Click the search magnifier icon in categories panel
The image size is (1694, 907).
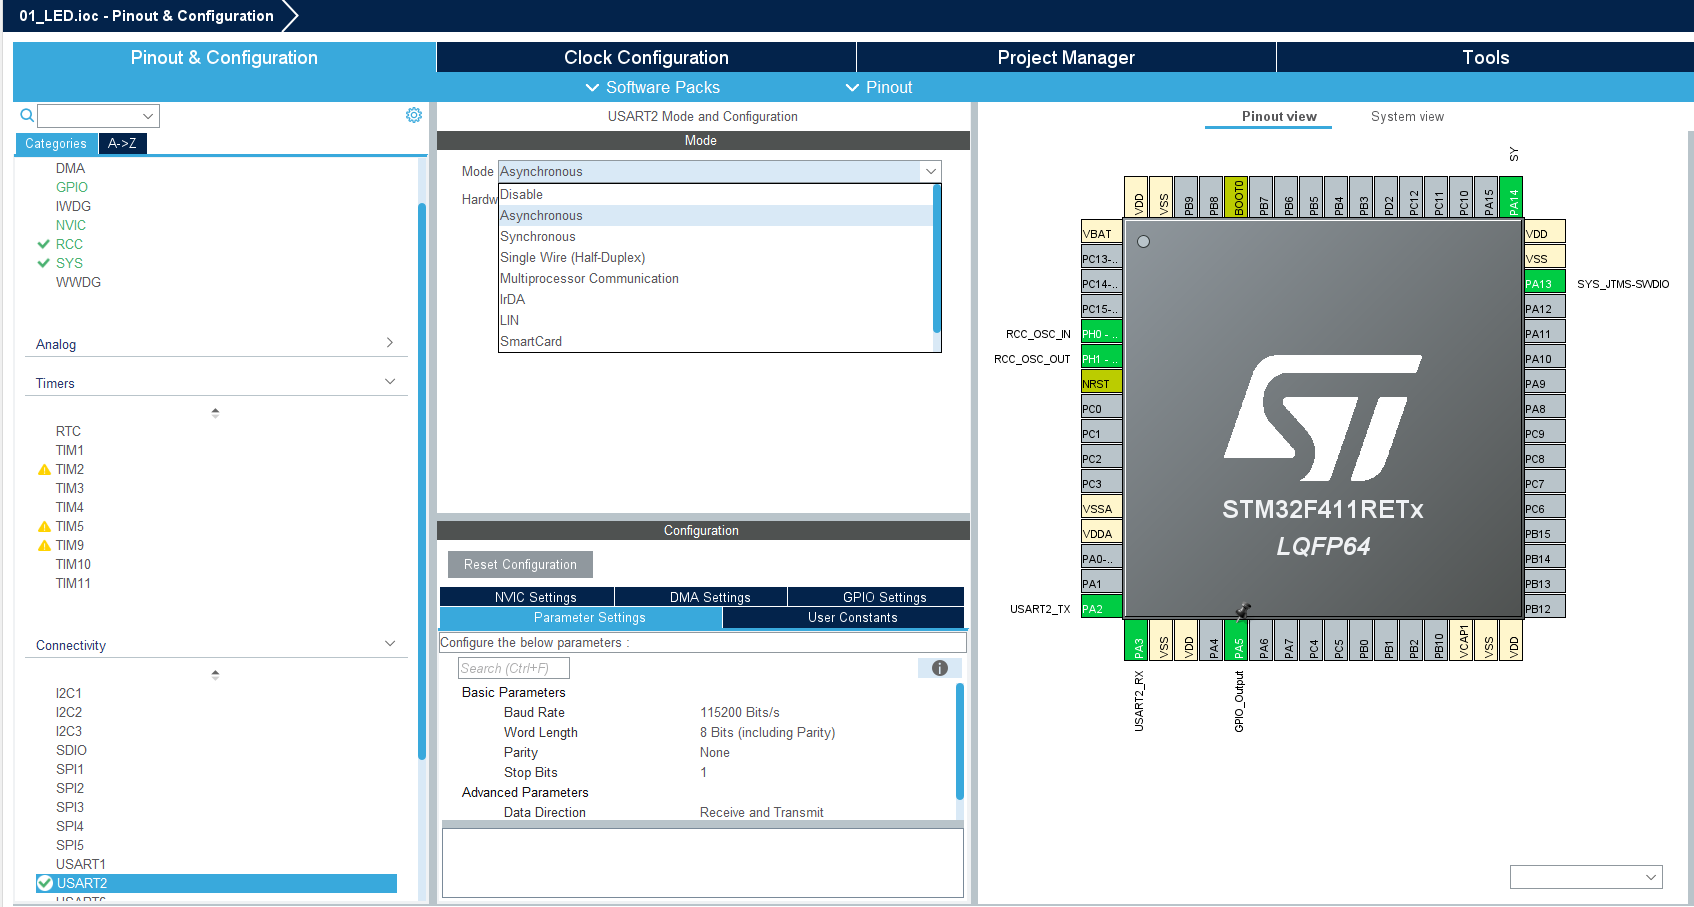click(x=27, y=116)
